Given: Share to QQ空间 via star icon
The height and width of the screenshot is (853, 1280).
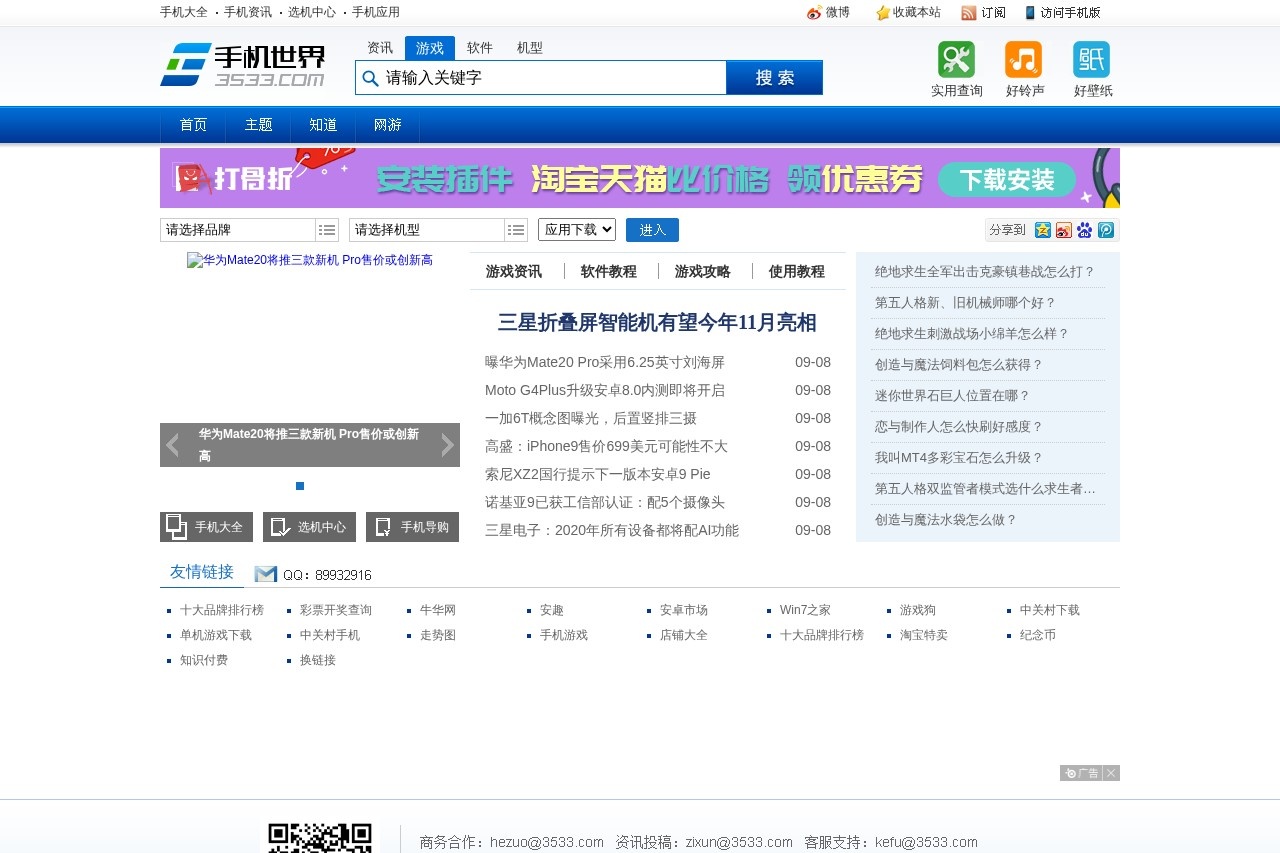Looking at the screenshot, I should pos(1043,230).
